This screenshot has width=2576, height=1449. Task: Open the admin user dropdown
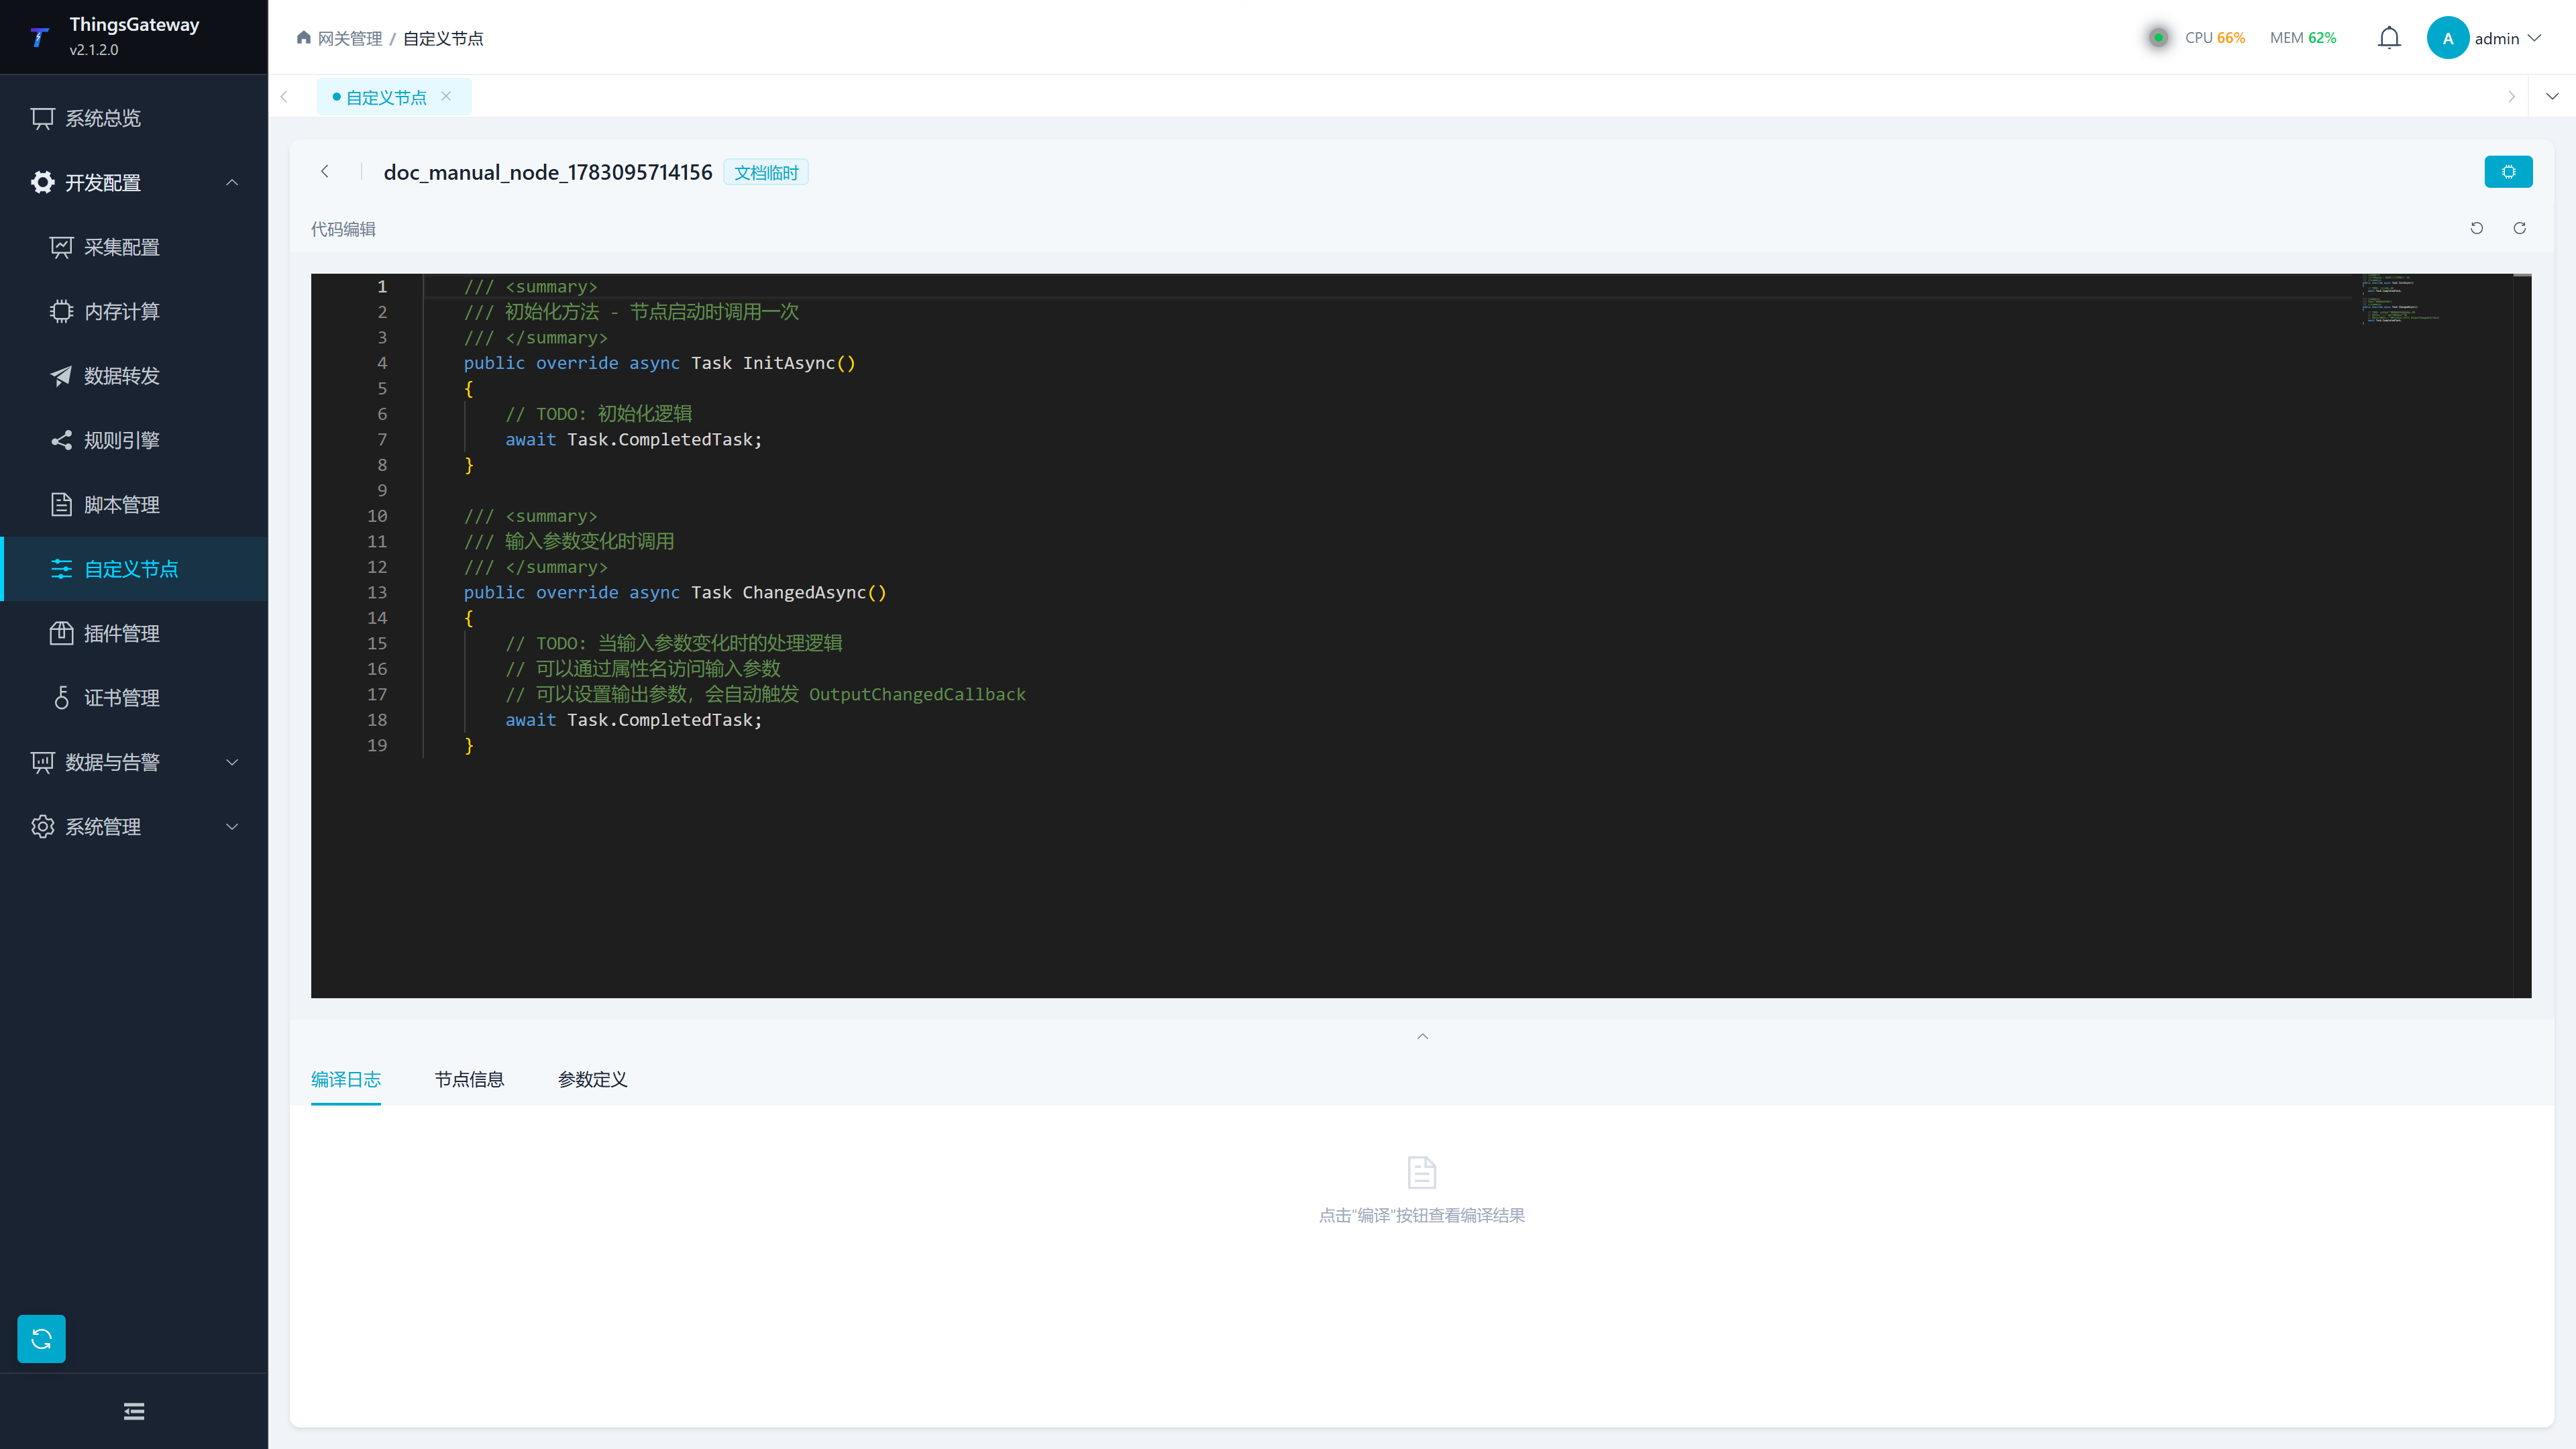(2509, 38)
